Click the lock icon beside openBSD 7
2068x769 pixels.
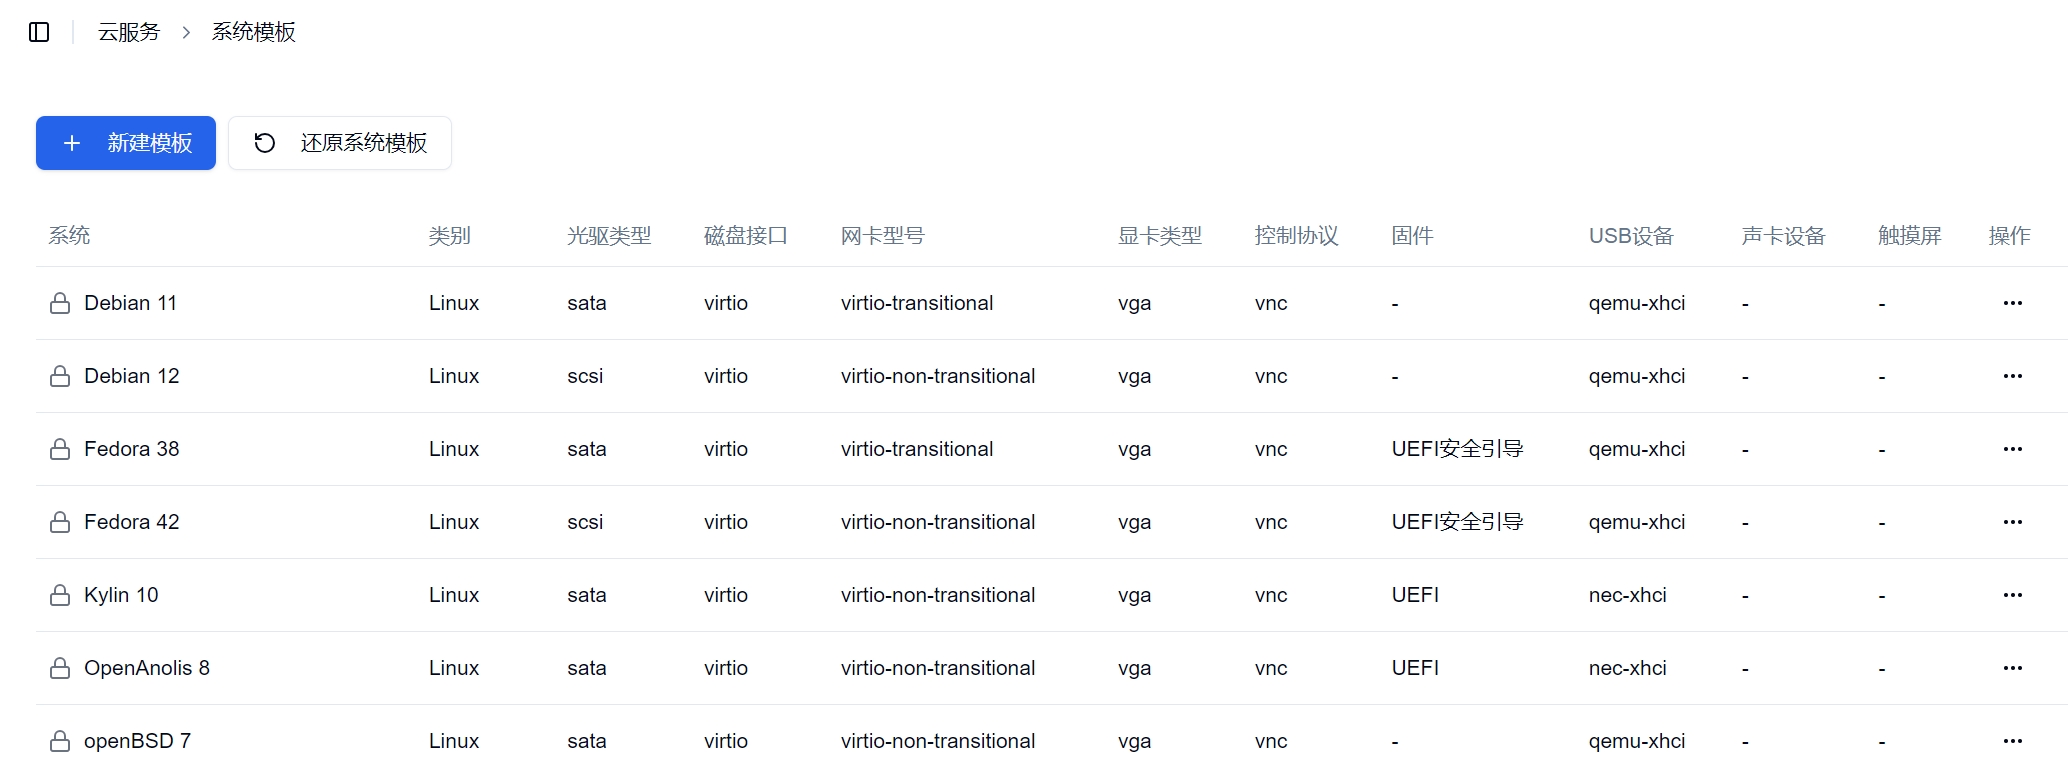(x=60, y=741)
